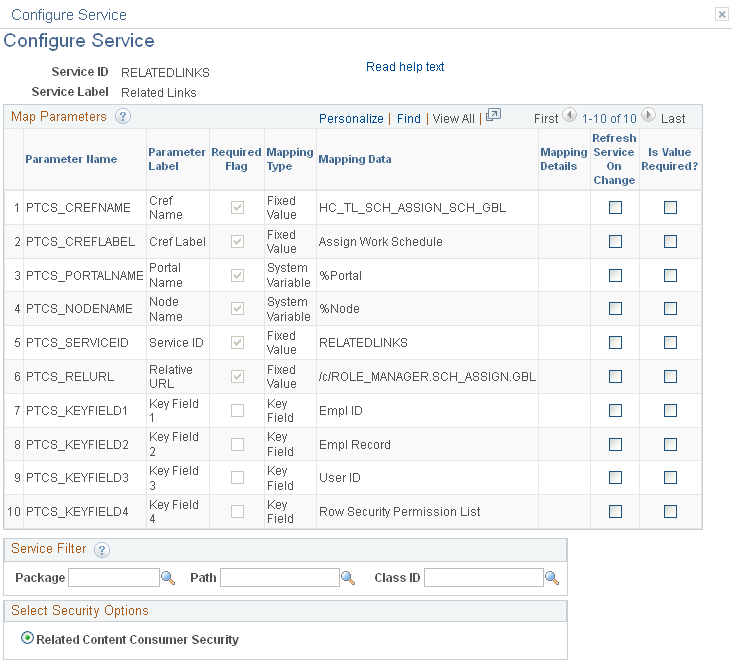Toggle Refresh Service On Change for PTCS_CREFLABEL
732x665 pixels.
(615, 241)
